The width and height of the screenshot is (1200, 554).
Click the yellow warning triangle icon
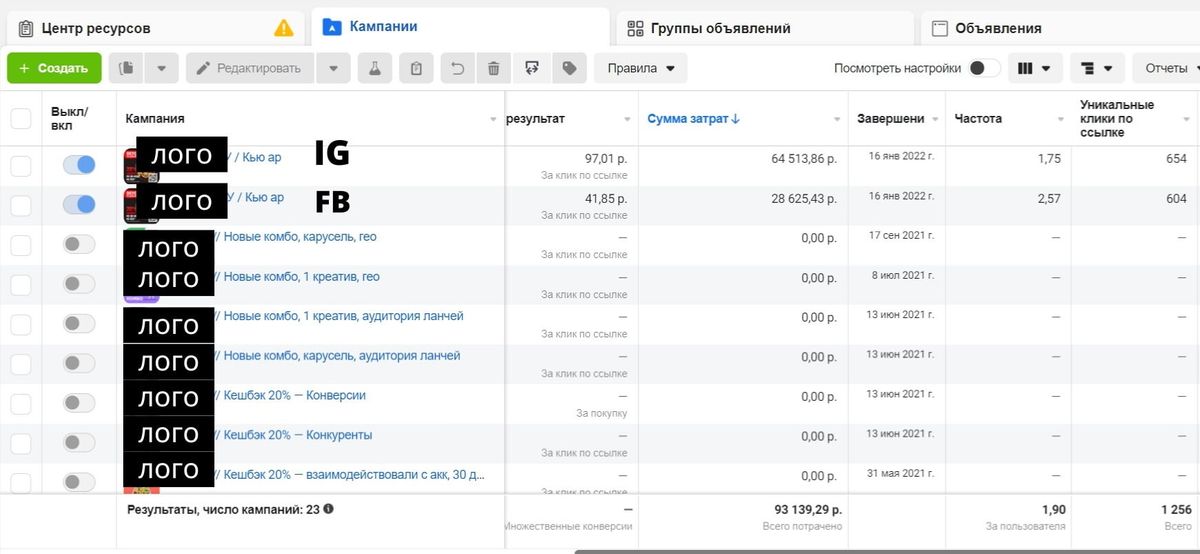(x=284, y=28)
